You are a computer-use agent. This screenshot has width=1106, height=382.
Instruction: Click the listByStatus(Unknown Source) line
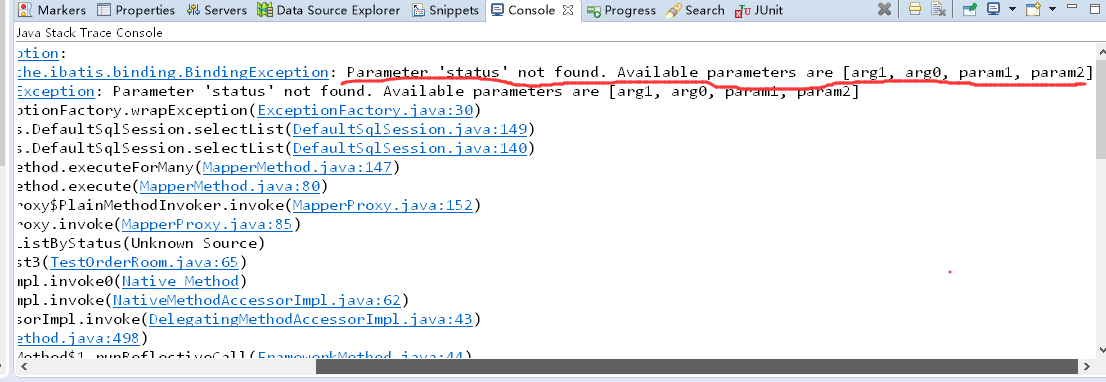(140, 244)
